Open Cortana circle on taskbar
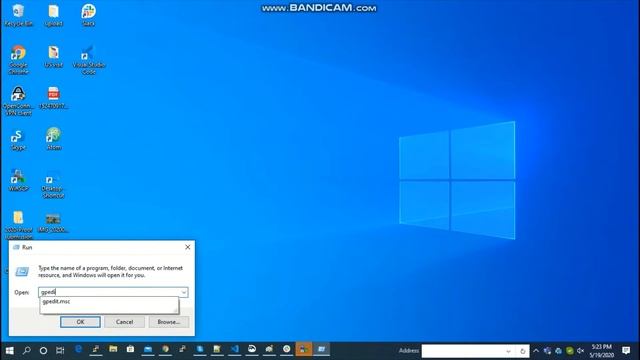The height and width of the screenshot is (360, 640). (43, 350)
